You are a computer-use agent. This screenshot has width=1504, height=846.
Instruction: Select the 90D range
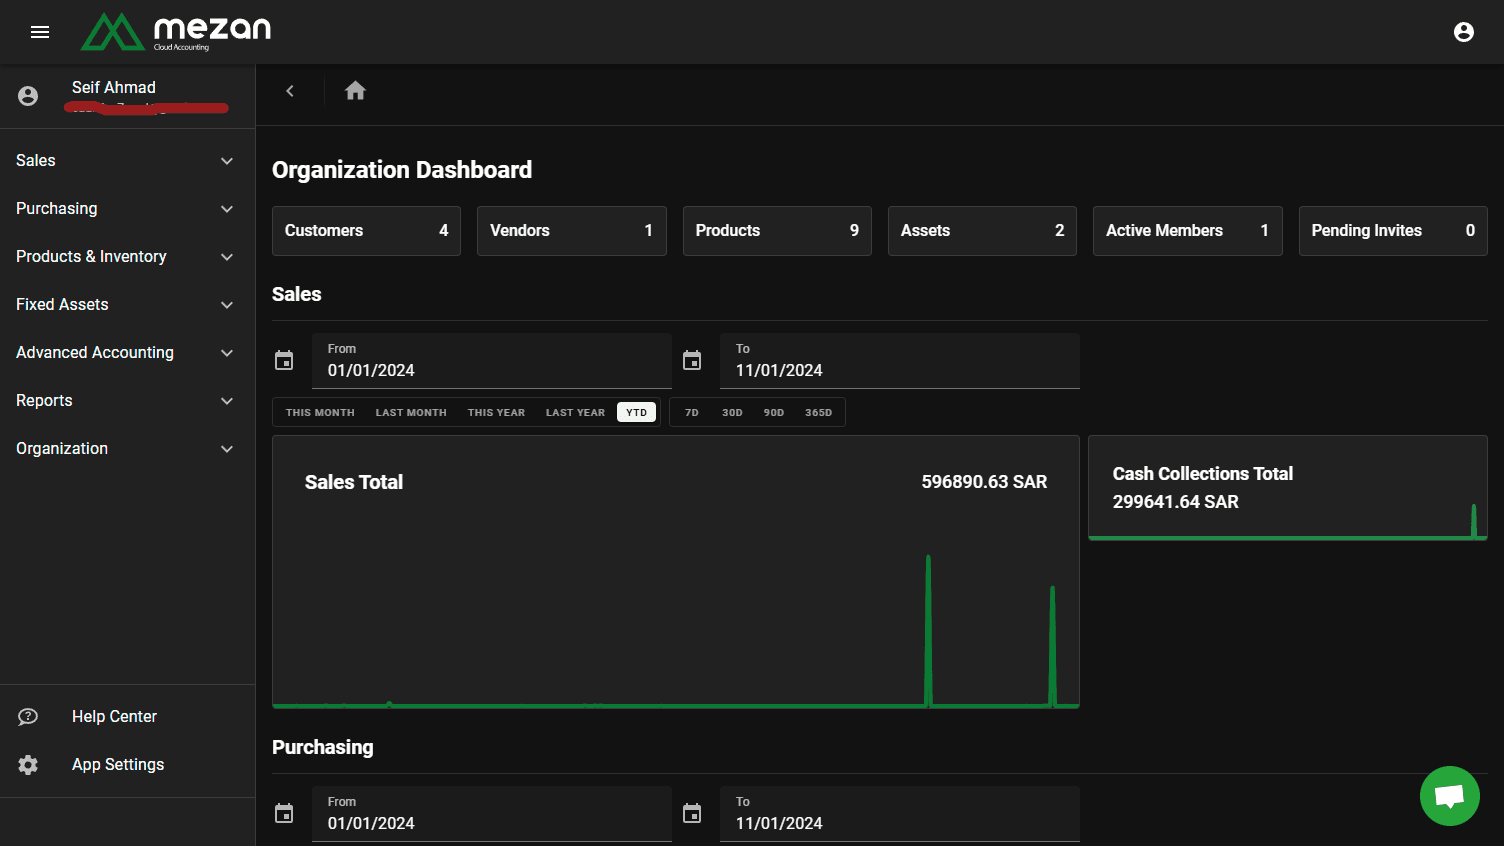pyautogui.click(x=774, y=412)
